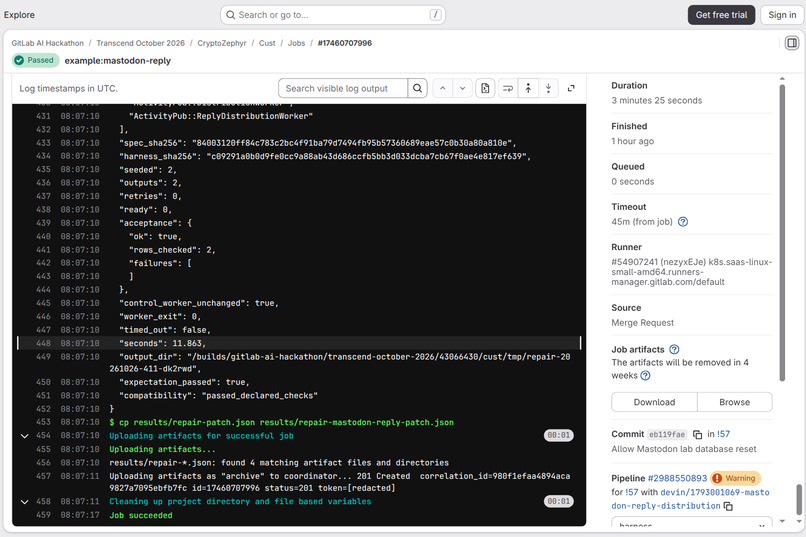The height and width of the screenshot is (537, 806).
Task: Click the Sign in button
Action: pos(782,15)
